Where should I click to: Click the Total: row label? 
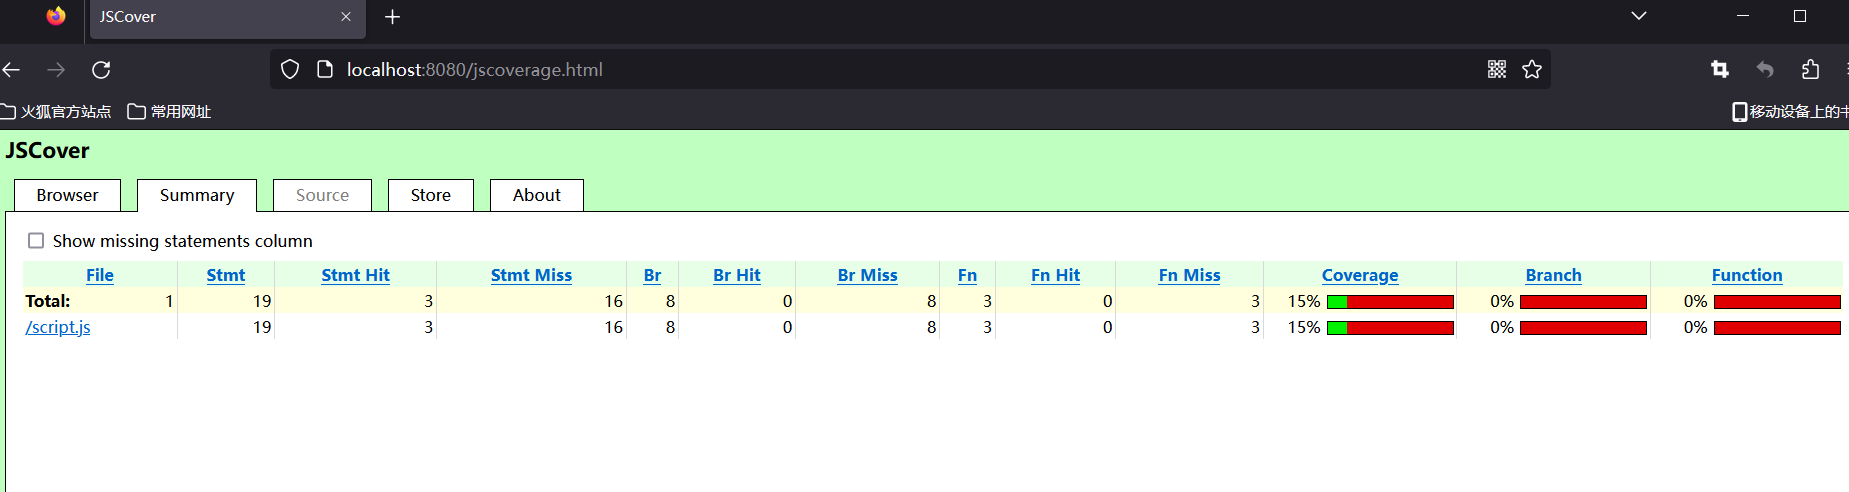pos(48,301)
